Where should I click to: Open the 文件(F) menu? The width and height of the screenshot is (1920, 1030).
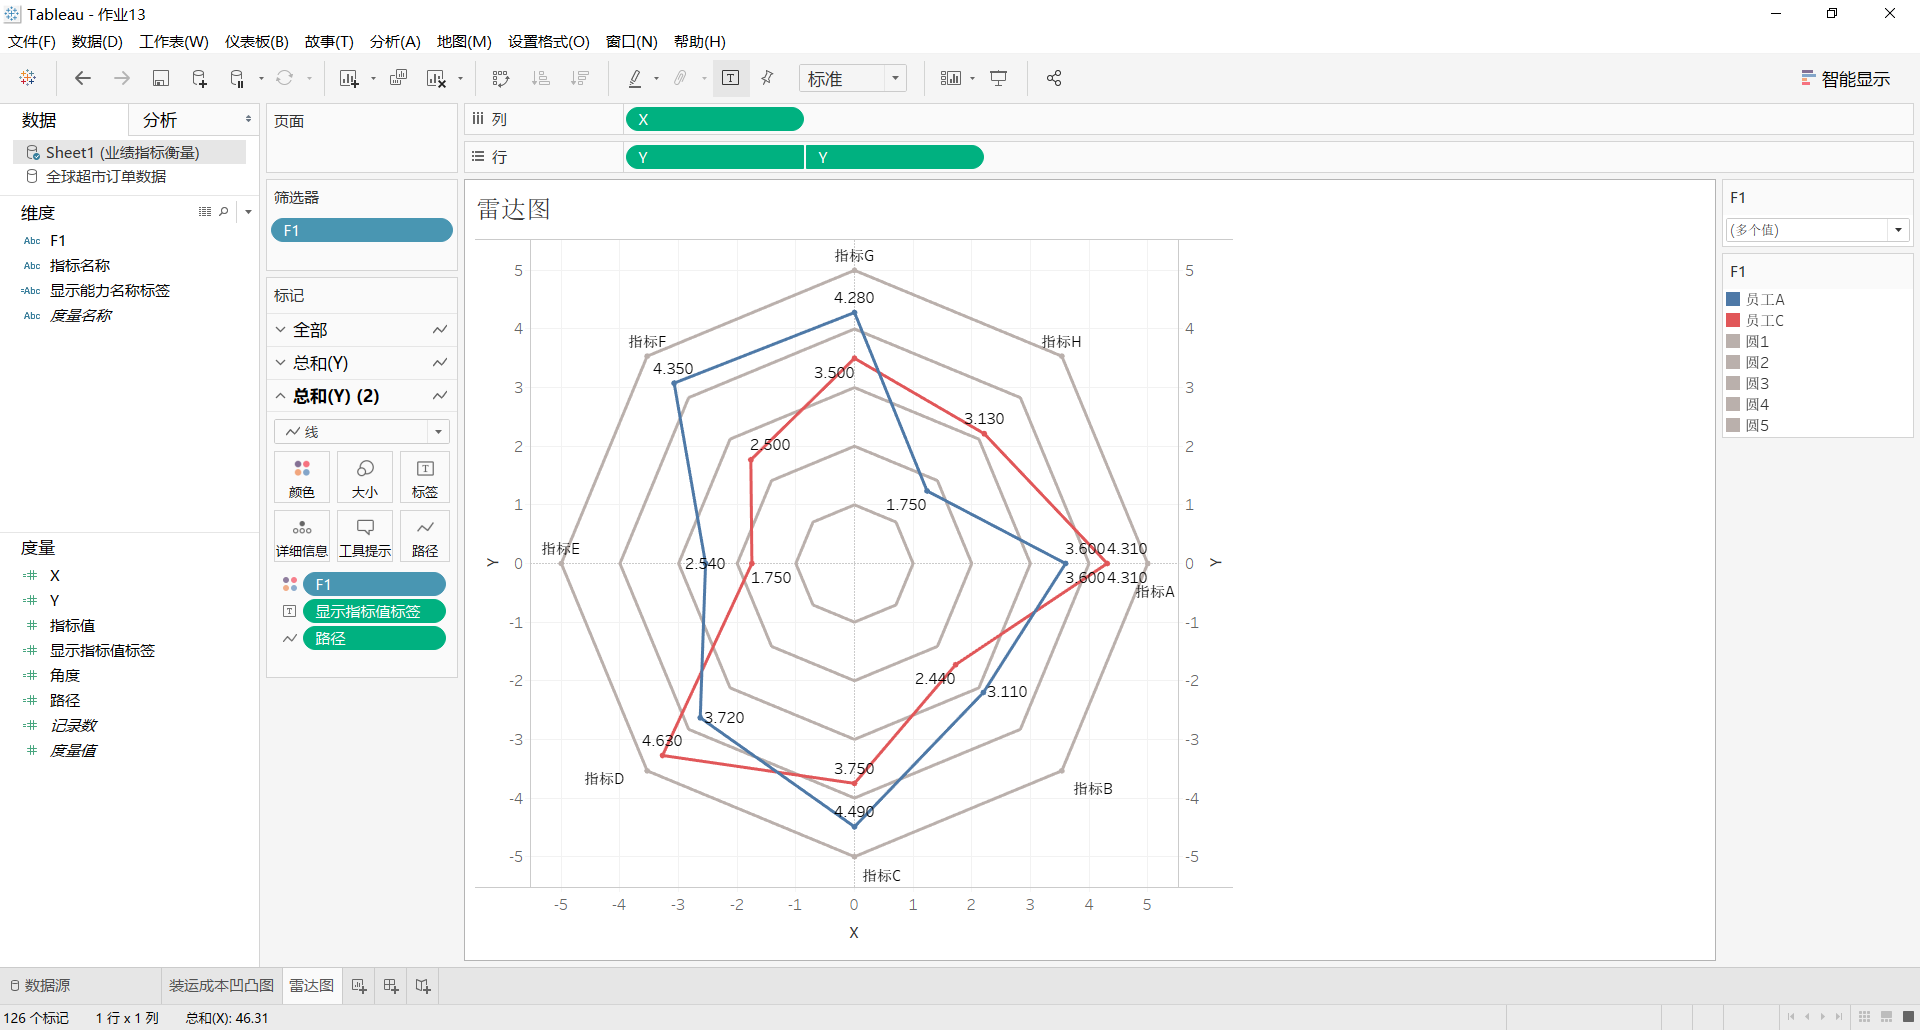tap(32, 41)
